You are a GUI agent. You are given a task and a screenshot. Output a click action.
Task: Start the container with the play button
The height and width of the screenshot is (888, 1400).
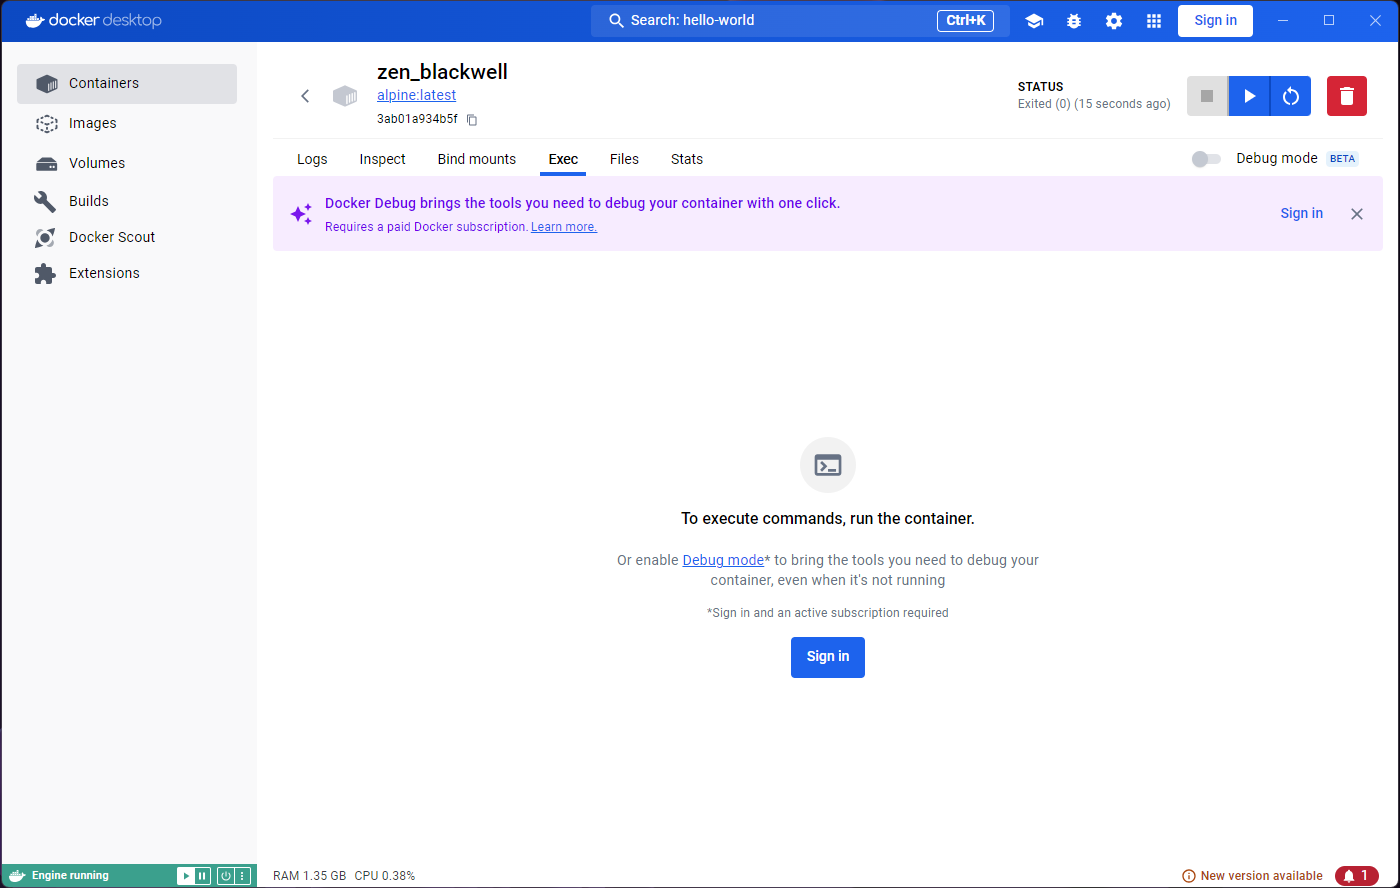(1249, 96)
